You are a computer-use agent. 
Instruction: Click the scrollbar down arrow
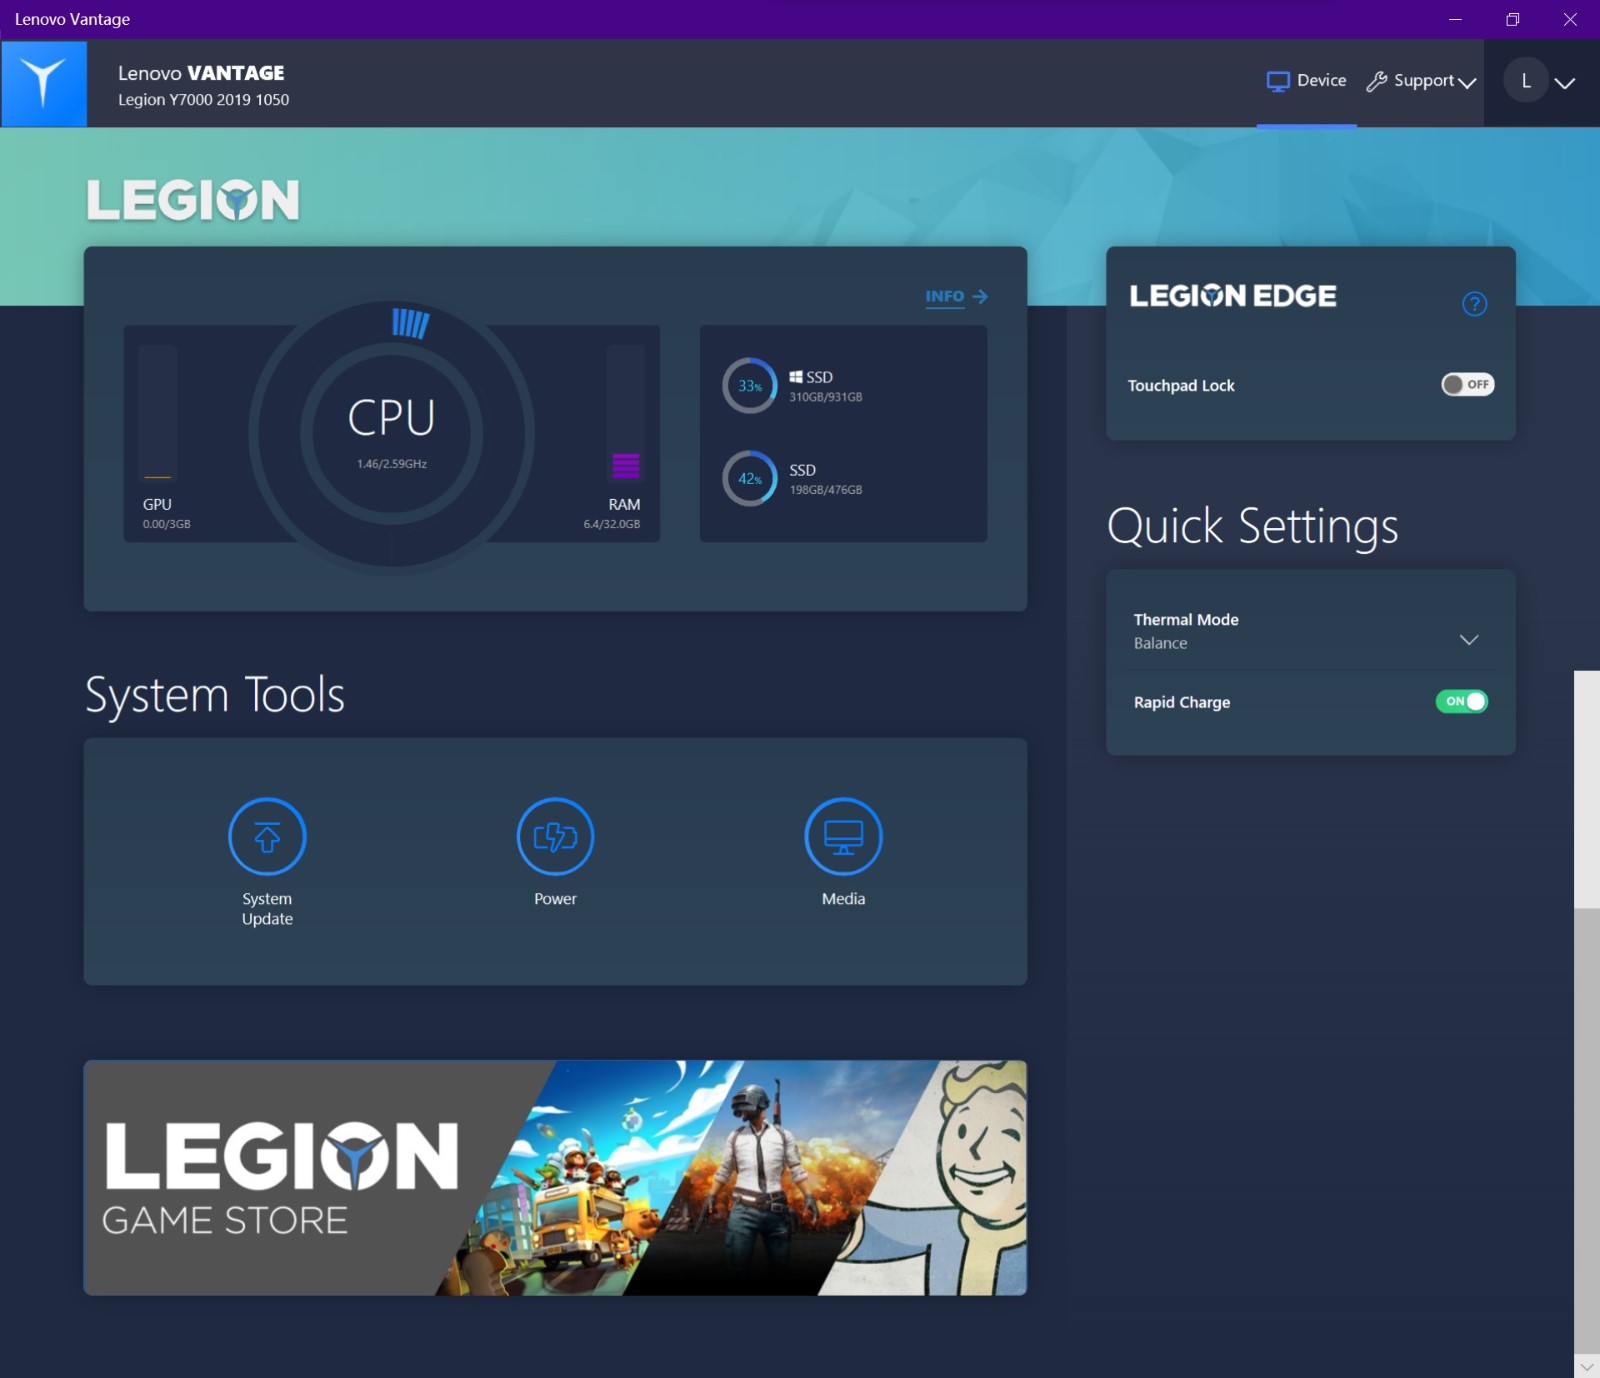(x=1587, y=1366)
